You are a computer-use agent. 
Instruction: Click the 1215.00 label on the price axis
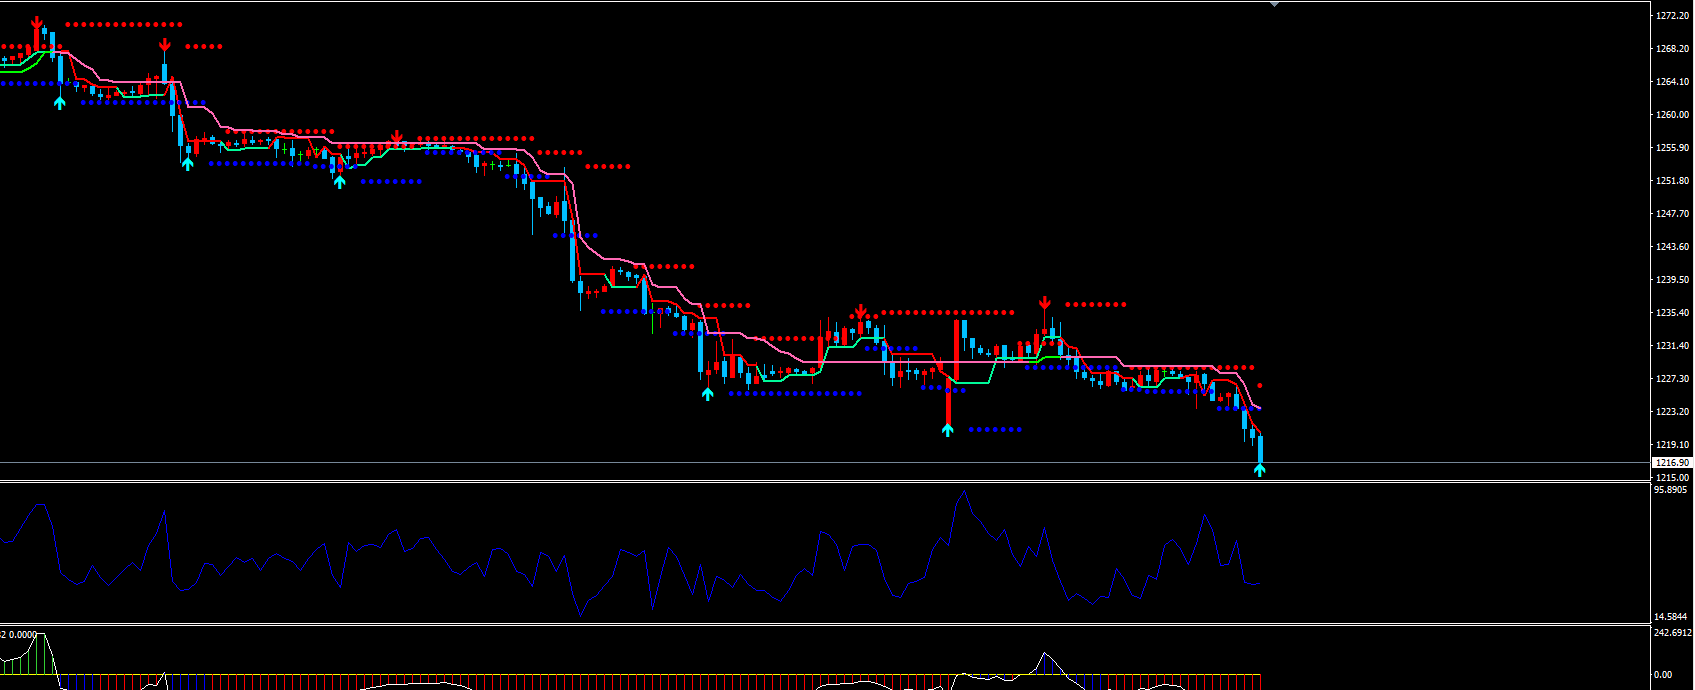1672,478
